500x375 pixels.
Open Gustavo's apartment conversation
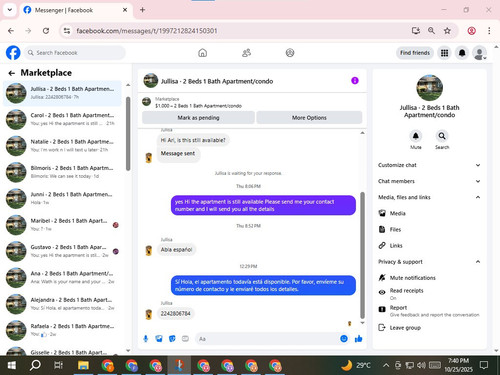point(63,251)
